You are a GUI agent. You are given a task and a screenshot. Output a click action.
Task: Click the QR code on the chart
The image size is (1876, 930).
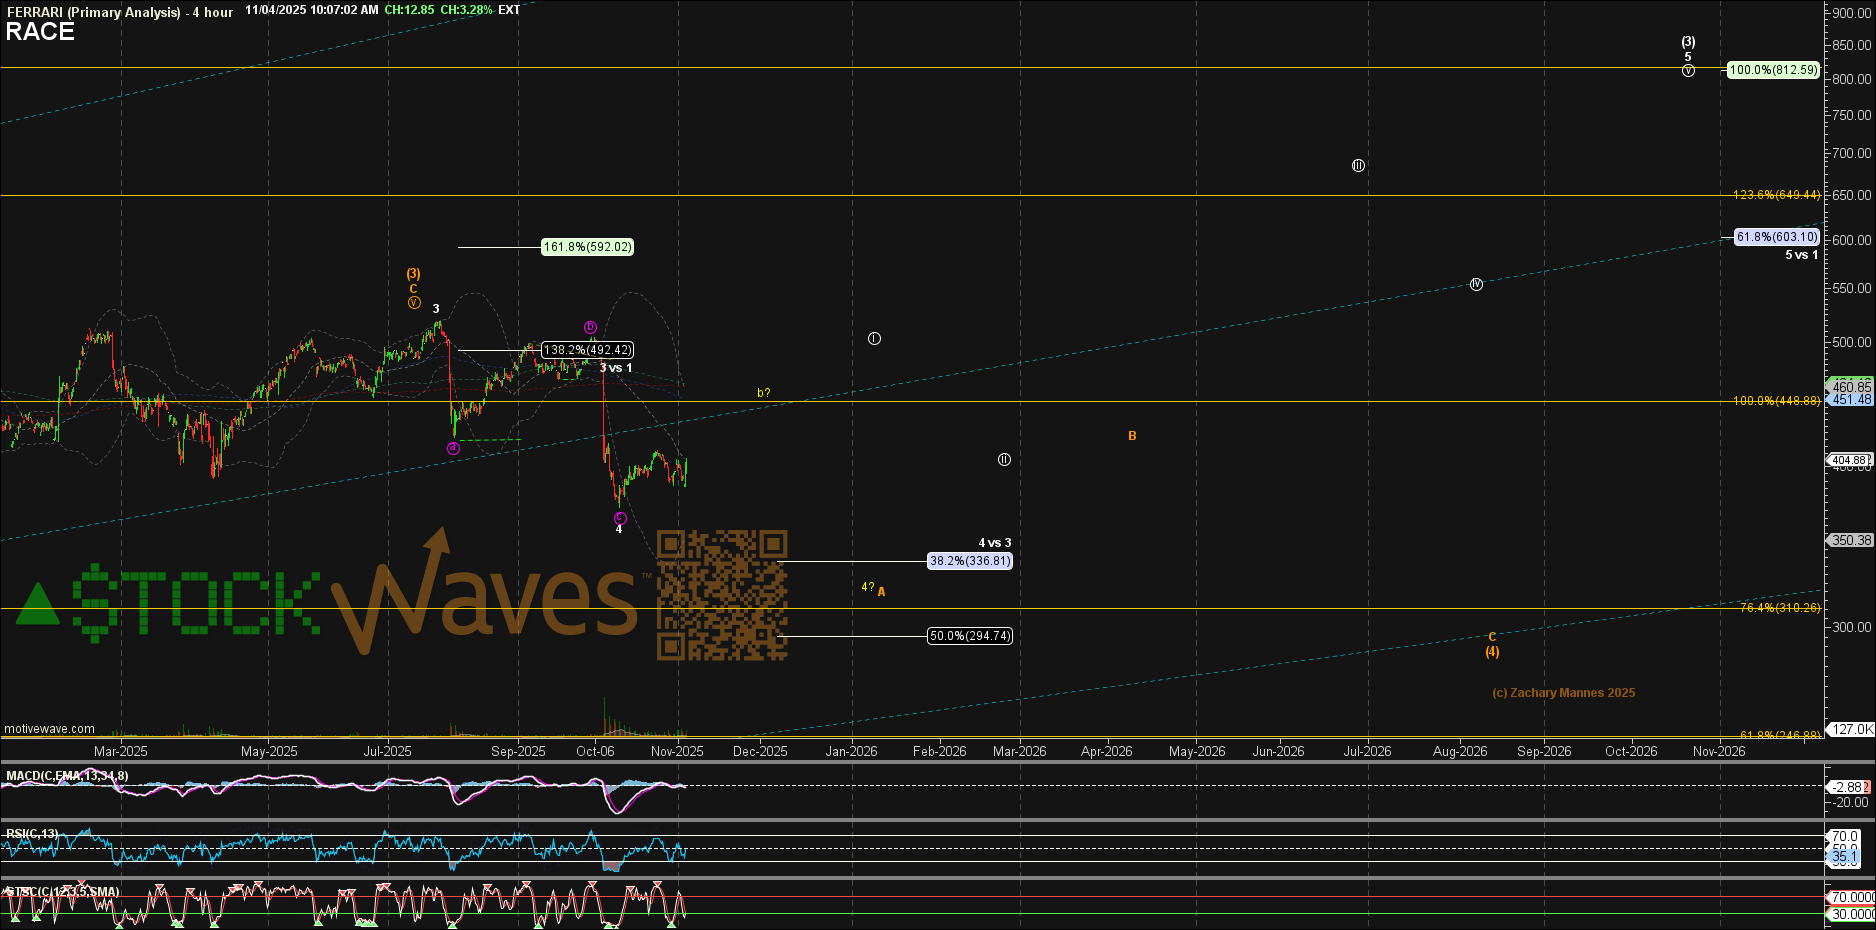tap(722, 595)
